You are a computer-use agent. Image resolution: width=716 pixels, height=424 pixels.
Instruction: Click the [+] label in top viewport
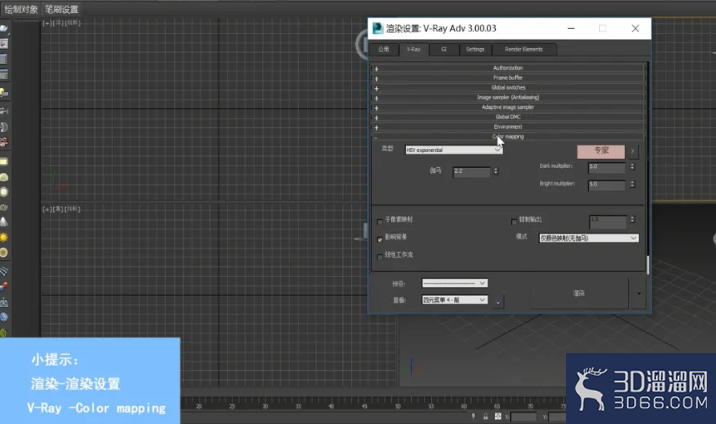(47, 23)
